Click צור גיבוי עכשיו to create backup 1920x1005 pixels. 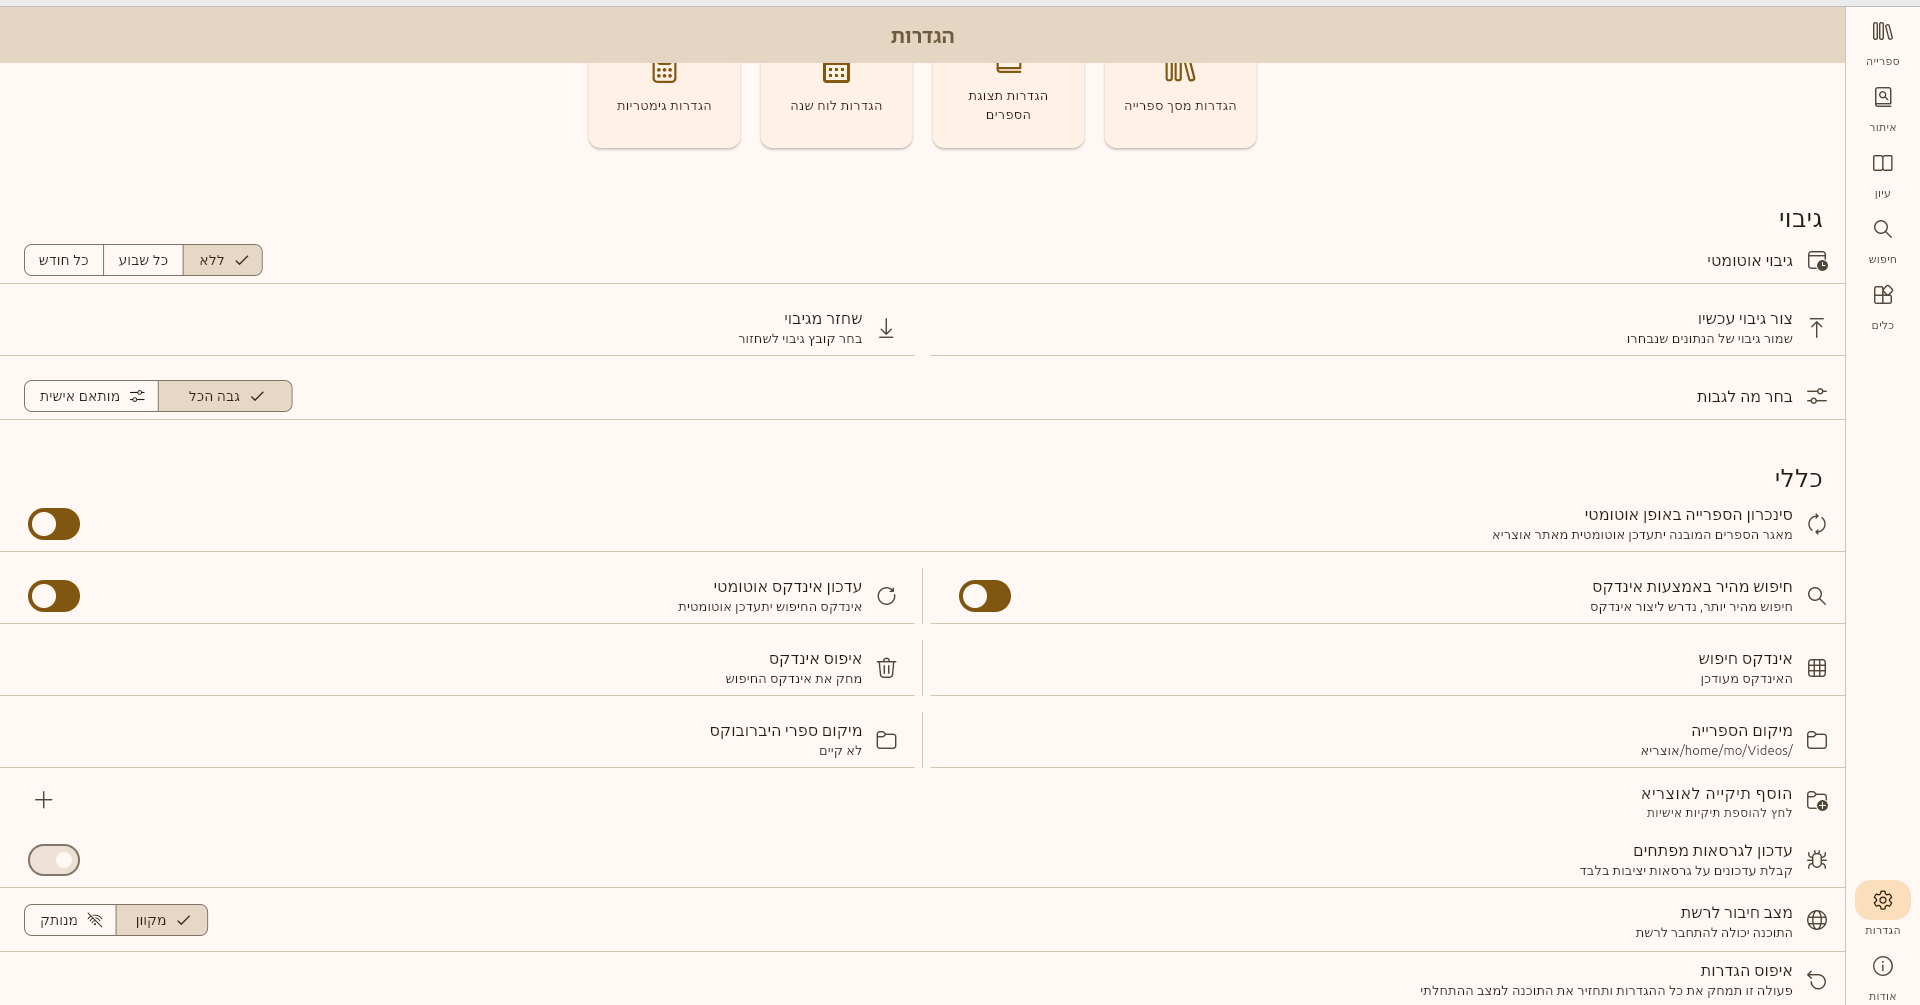(x=1744, y=327)
